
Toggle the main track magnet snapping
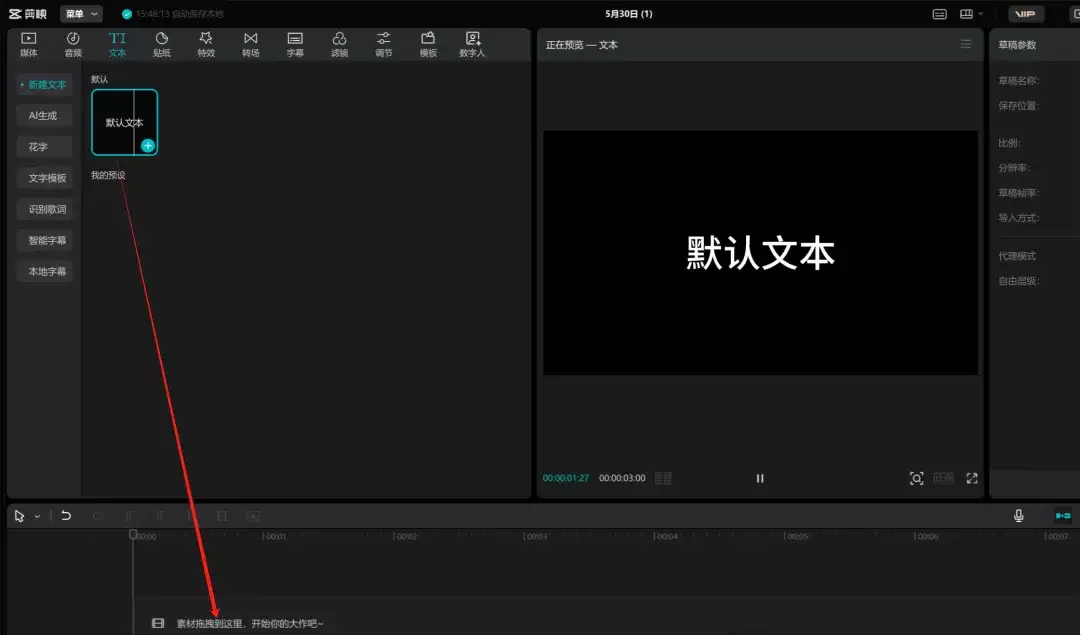coord(1062,516)
